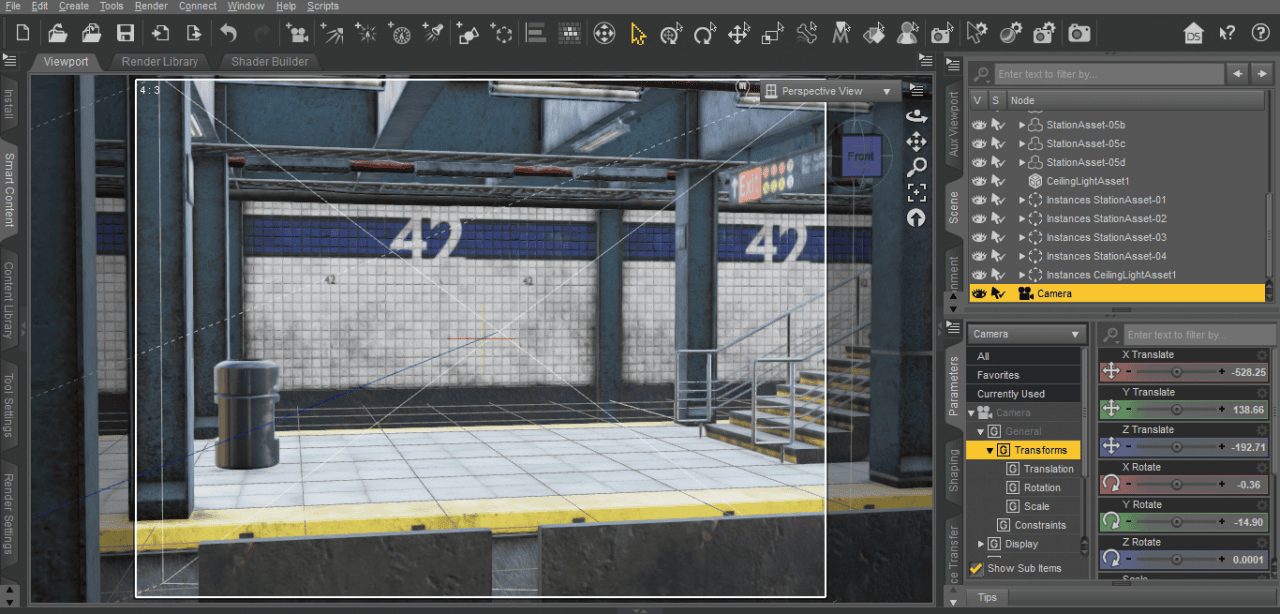Switch to the Render Library tab
Image resolution: width=1280 pixels, height=614 pixels.
[x=160, y=61]
